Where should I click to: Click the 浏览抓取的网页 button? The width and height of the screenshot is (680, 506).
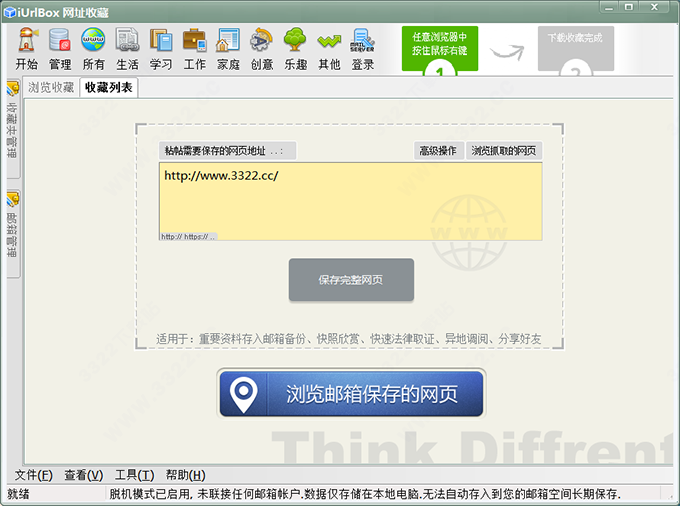click(x=504, y=151)
